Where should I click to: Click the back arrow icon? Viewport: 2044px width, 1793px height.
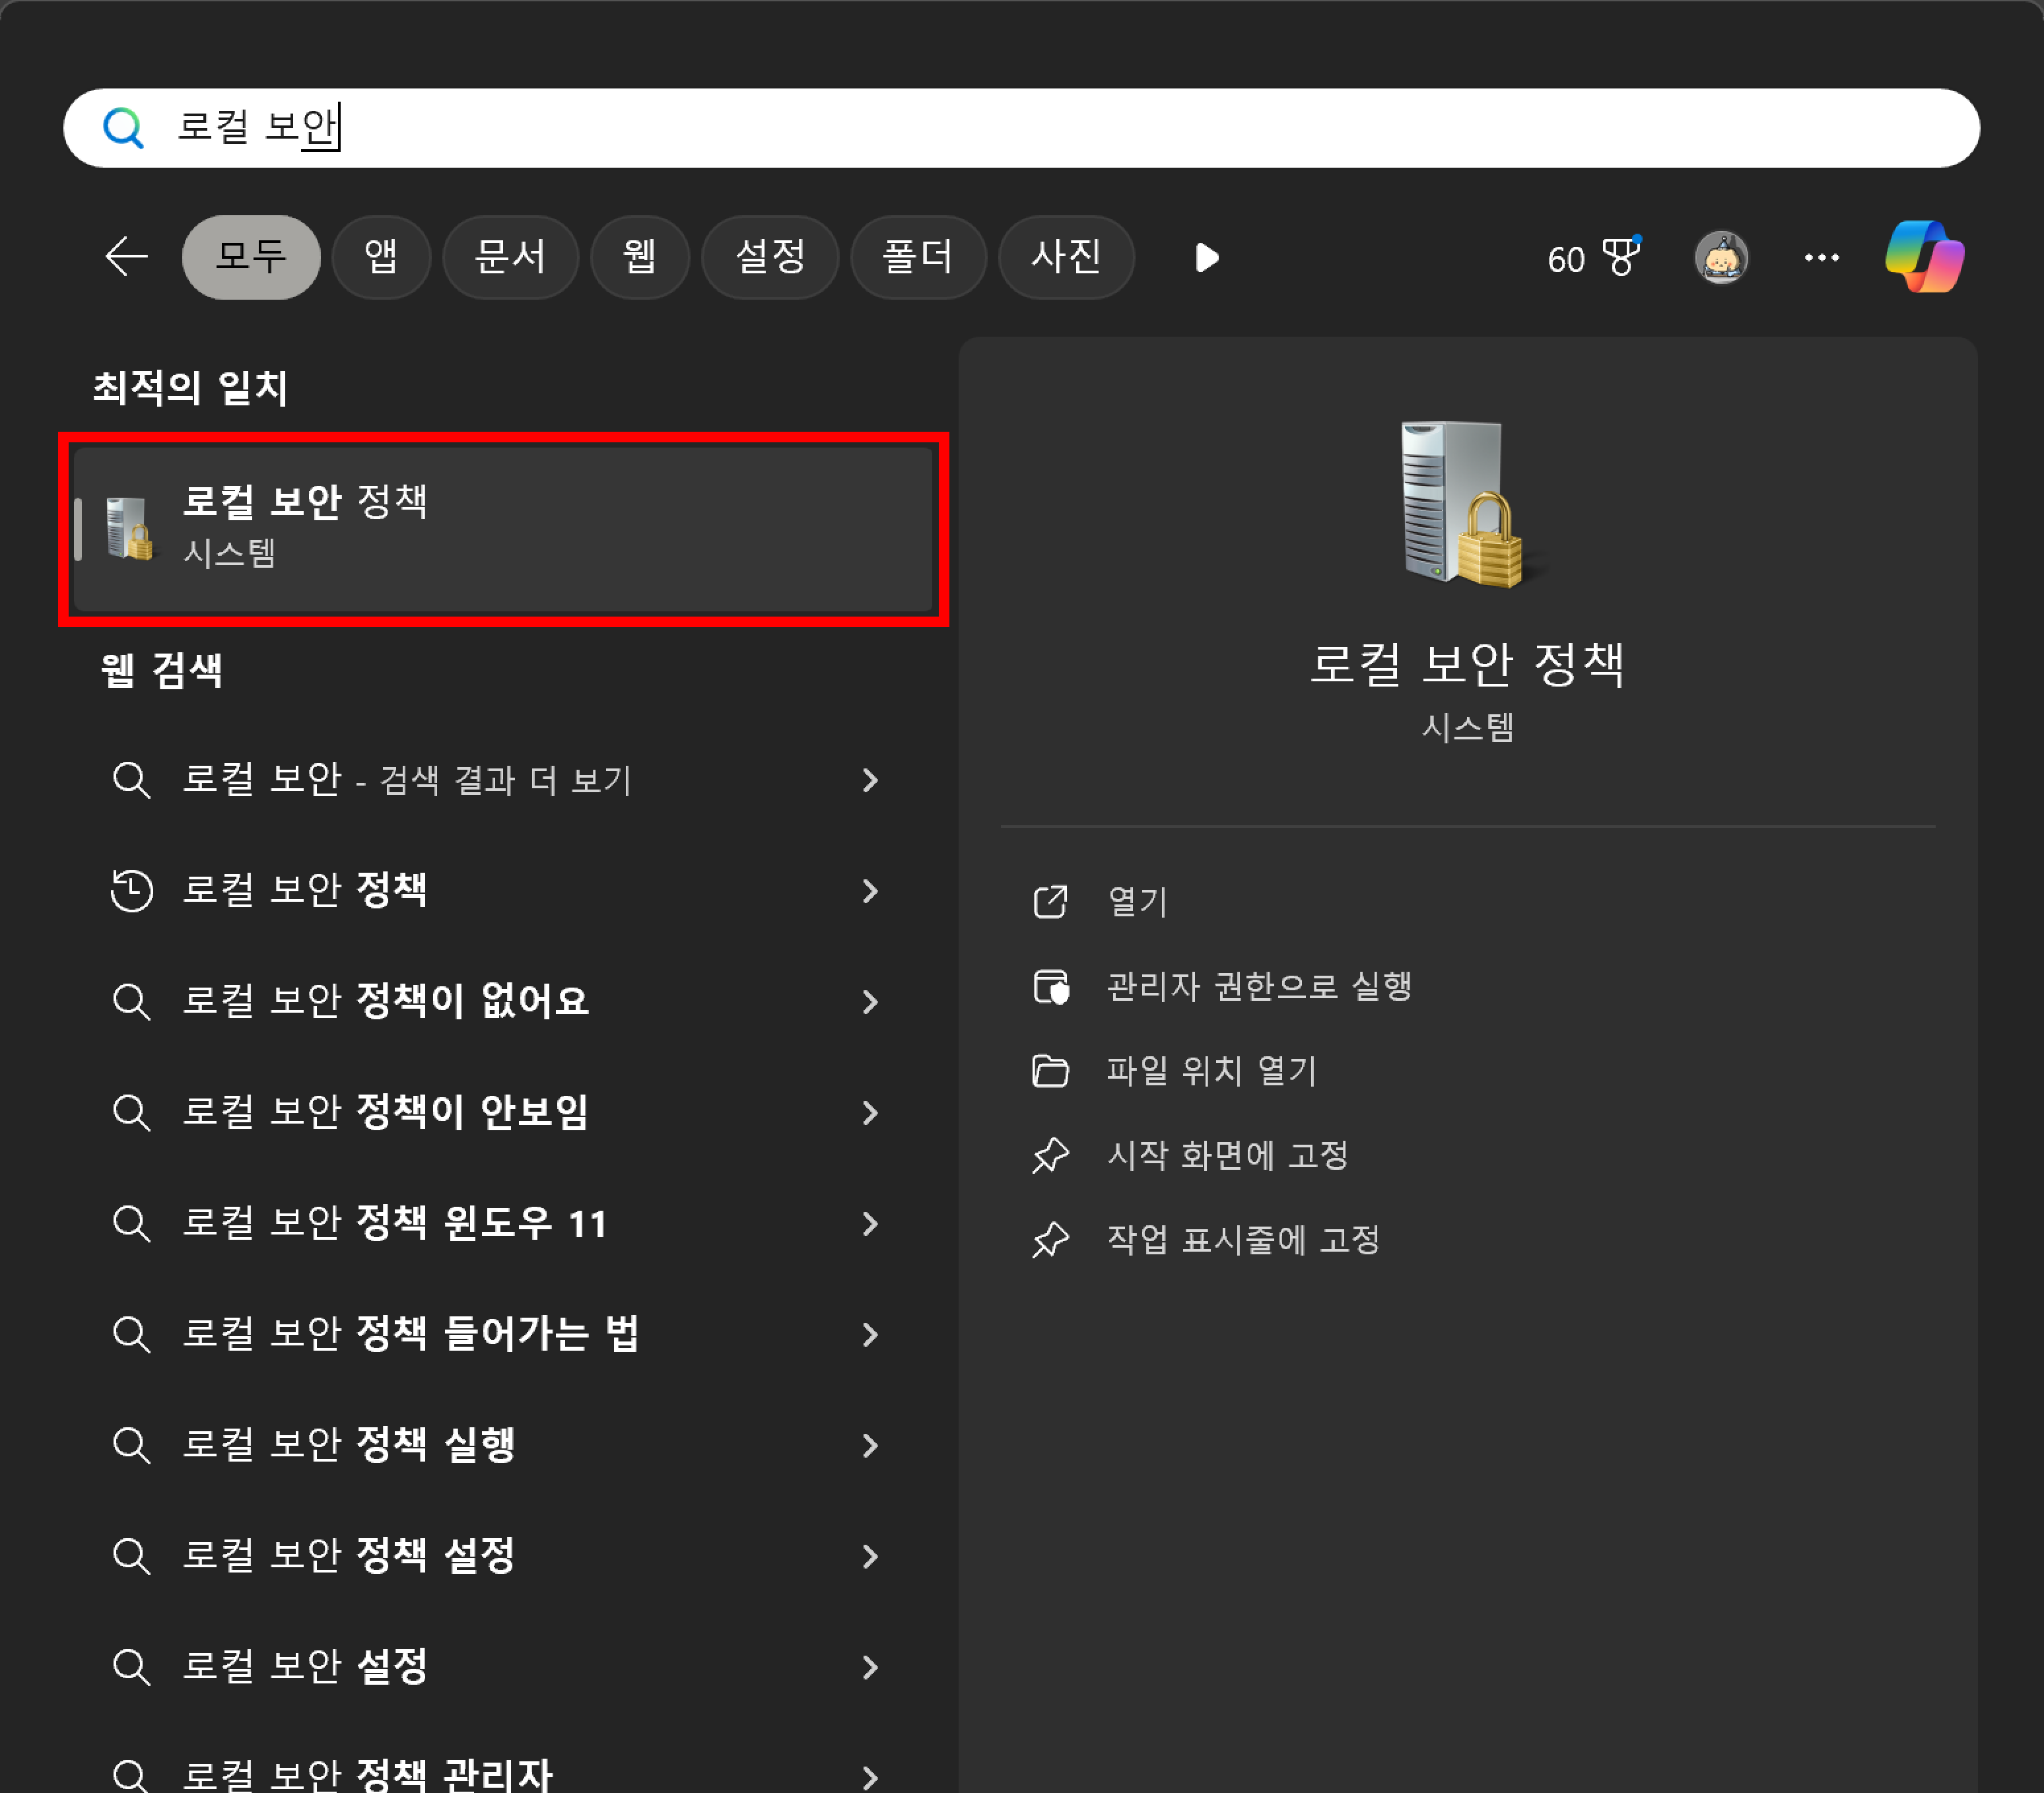(x=127, y=257)
